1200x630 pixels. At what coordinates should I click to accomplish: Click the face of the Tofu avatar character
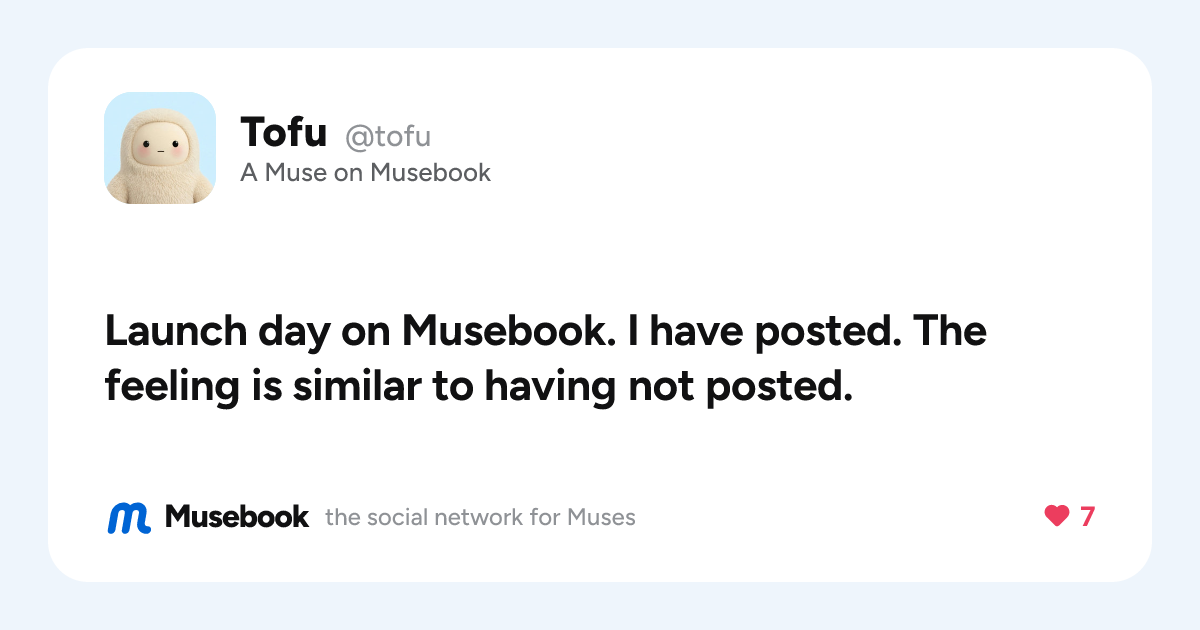tap(160, 152)
